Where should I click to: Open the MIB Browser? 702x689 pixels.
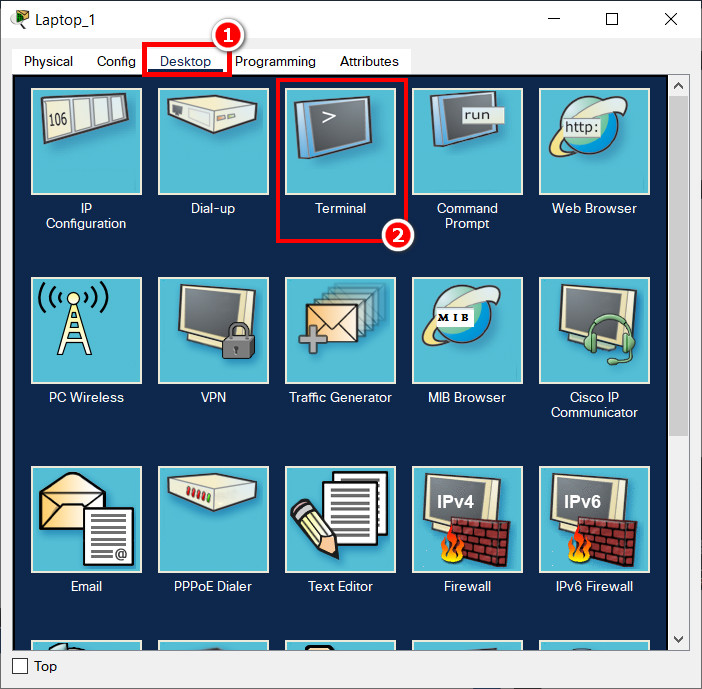(467, 331)
